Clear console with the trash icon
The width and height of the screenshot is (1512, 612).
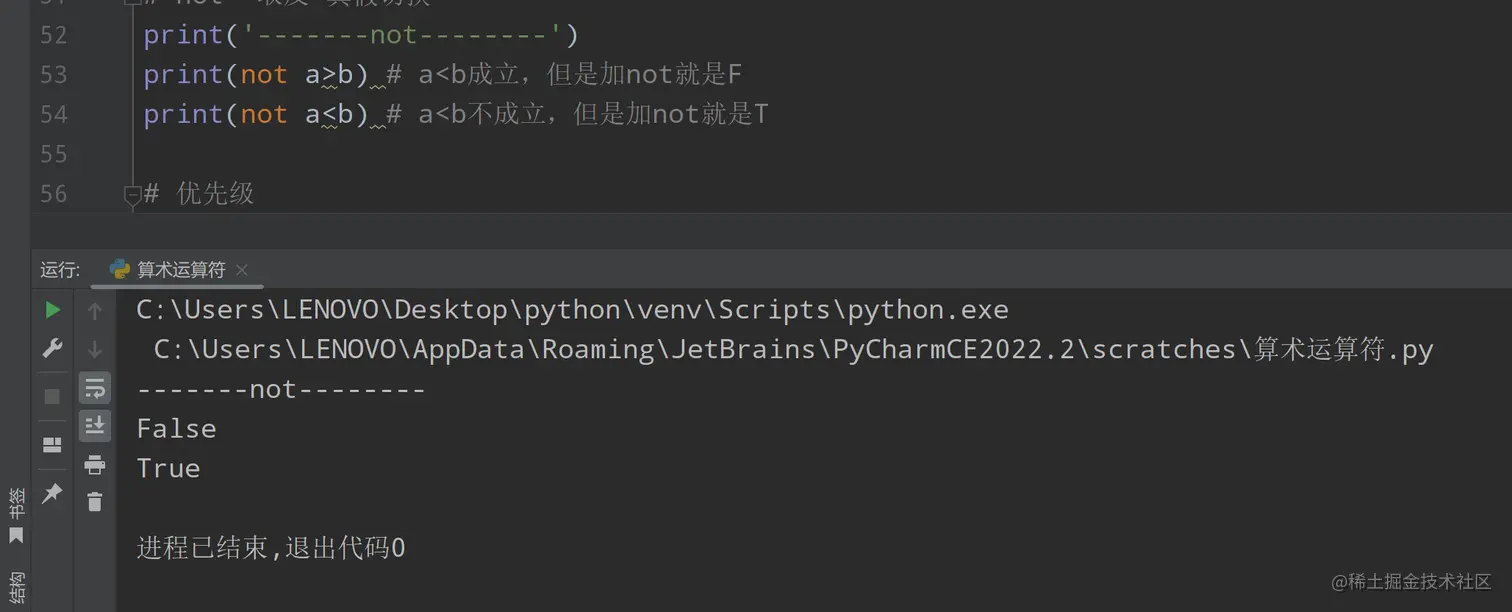(95, 502)
